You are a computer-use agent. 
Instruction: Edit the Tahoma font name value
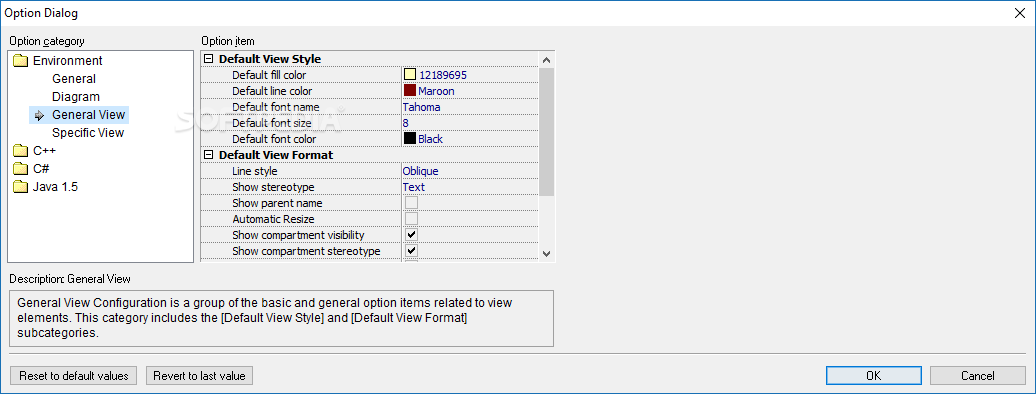pos(421,107)
